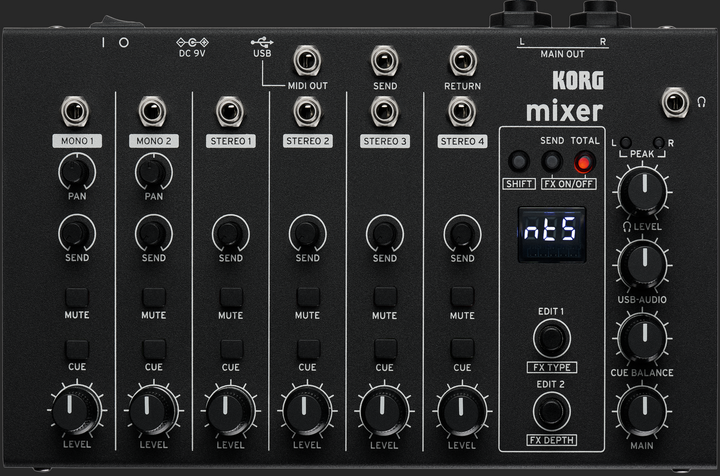
Task: Click the headphone icon beside the jack
Action: pos(701,102)
